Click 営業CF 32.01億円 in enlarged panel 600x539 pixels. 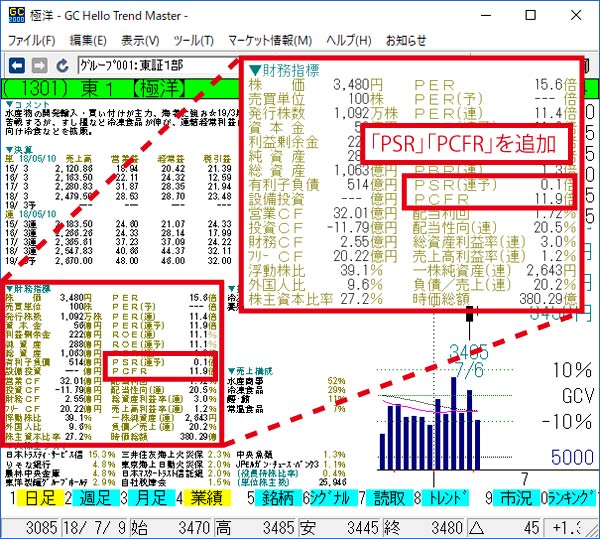tap(323, 213)
